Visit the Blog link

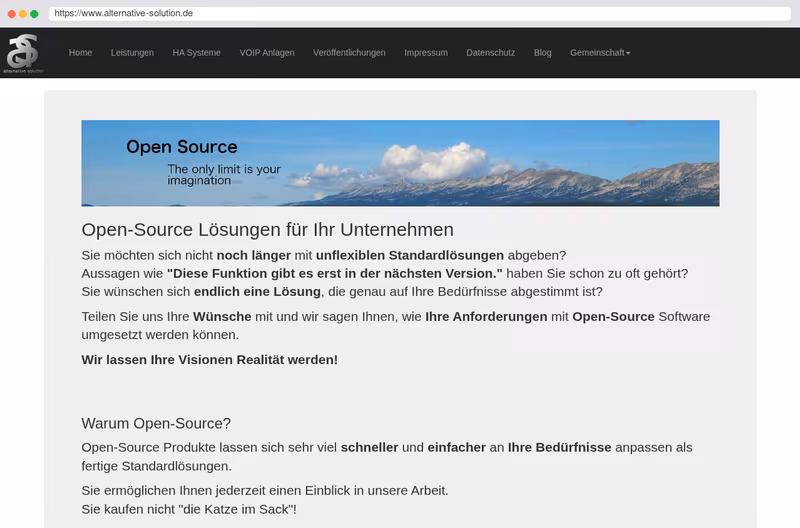(542, 53)
